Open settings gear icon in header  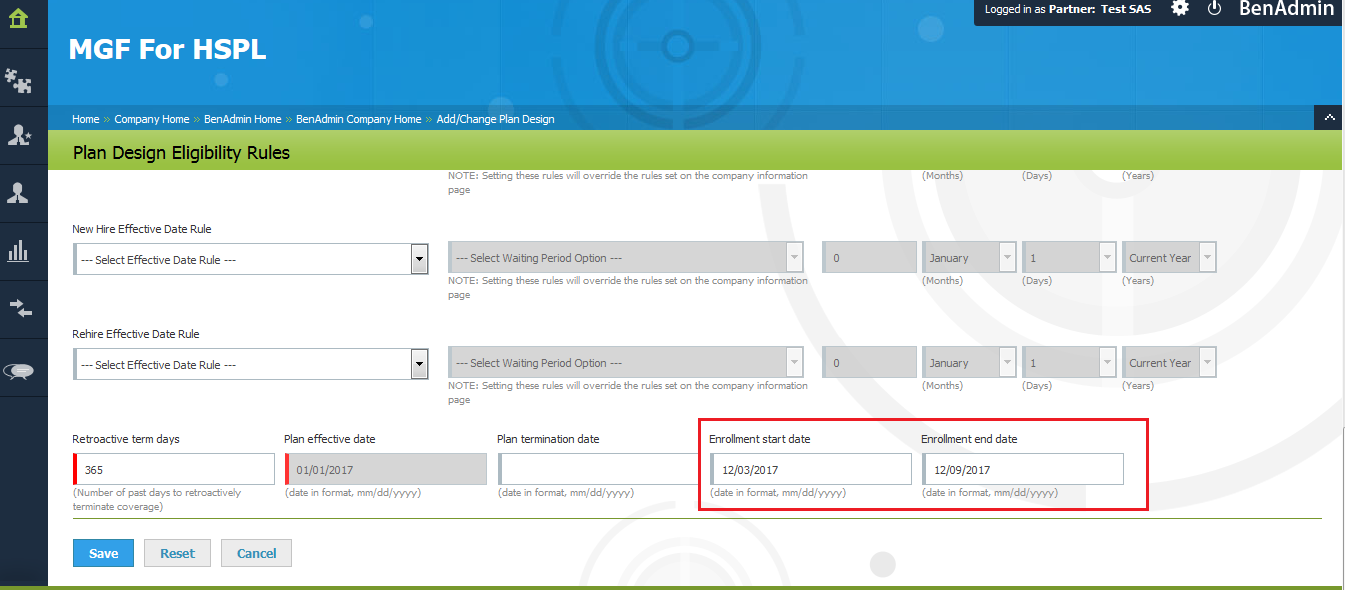[1180, 9]
